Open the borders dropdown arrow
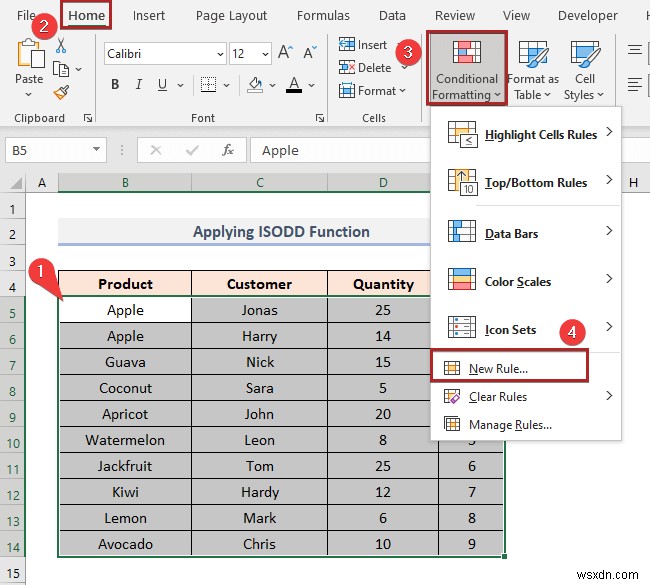The width and height of the screenshot is (650, 585). click(226, 85)
